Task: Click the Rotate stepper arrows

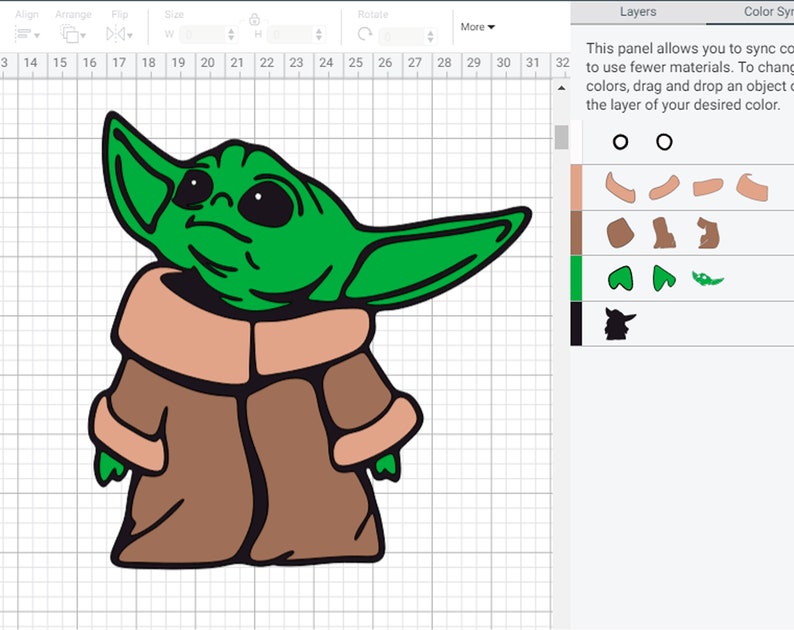Action: point(430,36)
